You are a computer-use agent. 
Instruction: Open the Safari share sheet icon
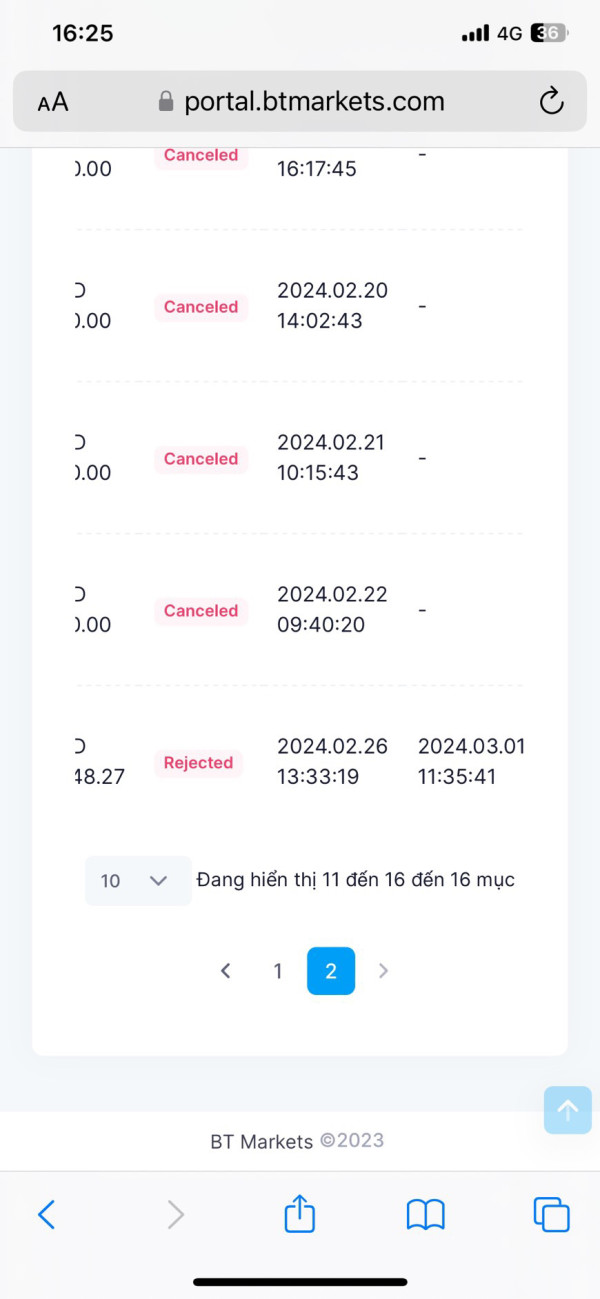coord(300,1214)
